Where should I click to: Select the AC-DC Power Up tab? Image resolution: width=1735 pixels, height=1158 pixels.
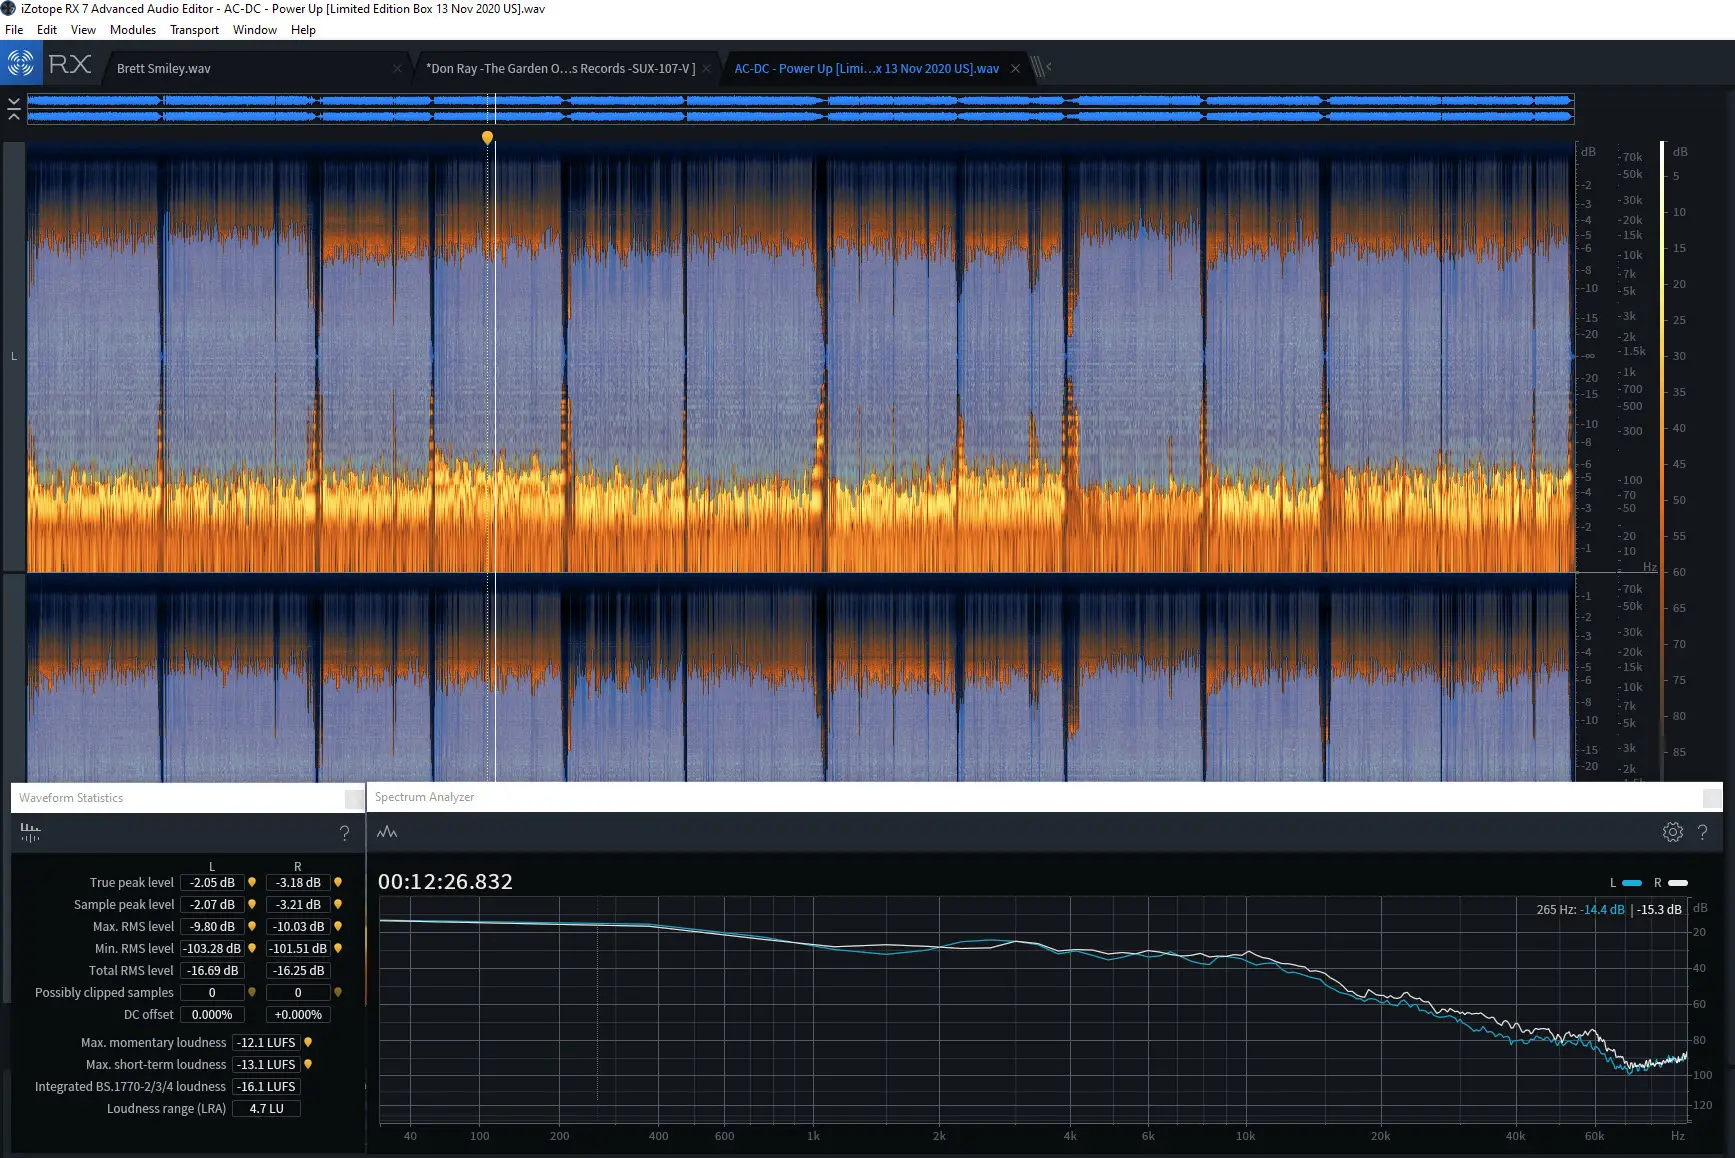866,68
